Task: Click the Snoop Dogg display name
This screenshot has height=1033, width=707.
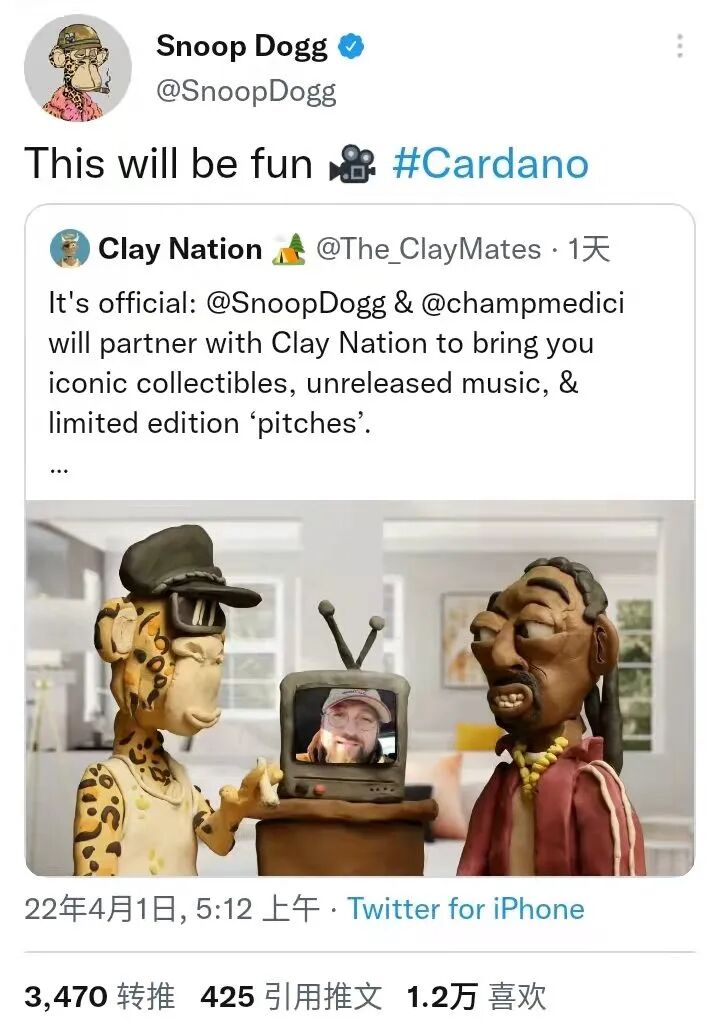Action: click(242, 47)
